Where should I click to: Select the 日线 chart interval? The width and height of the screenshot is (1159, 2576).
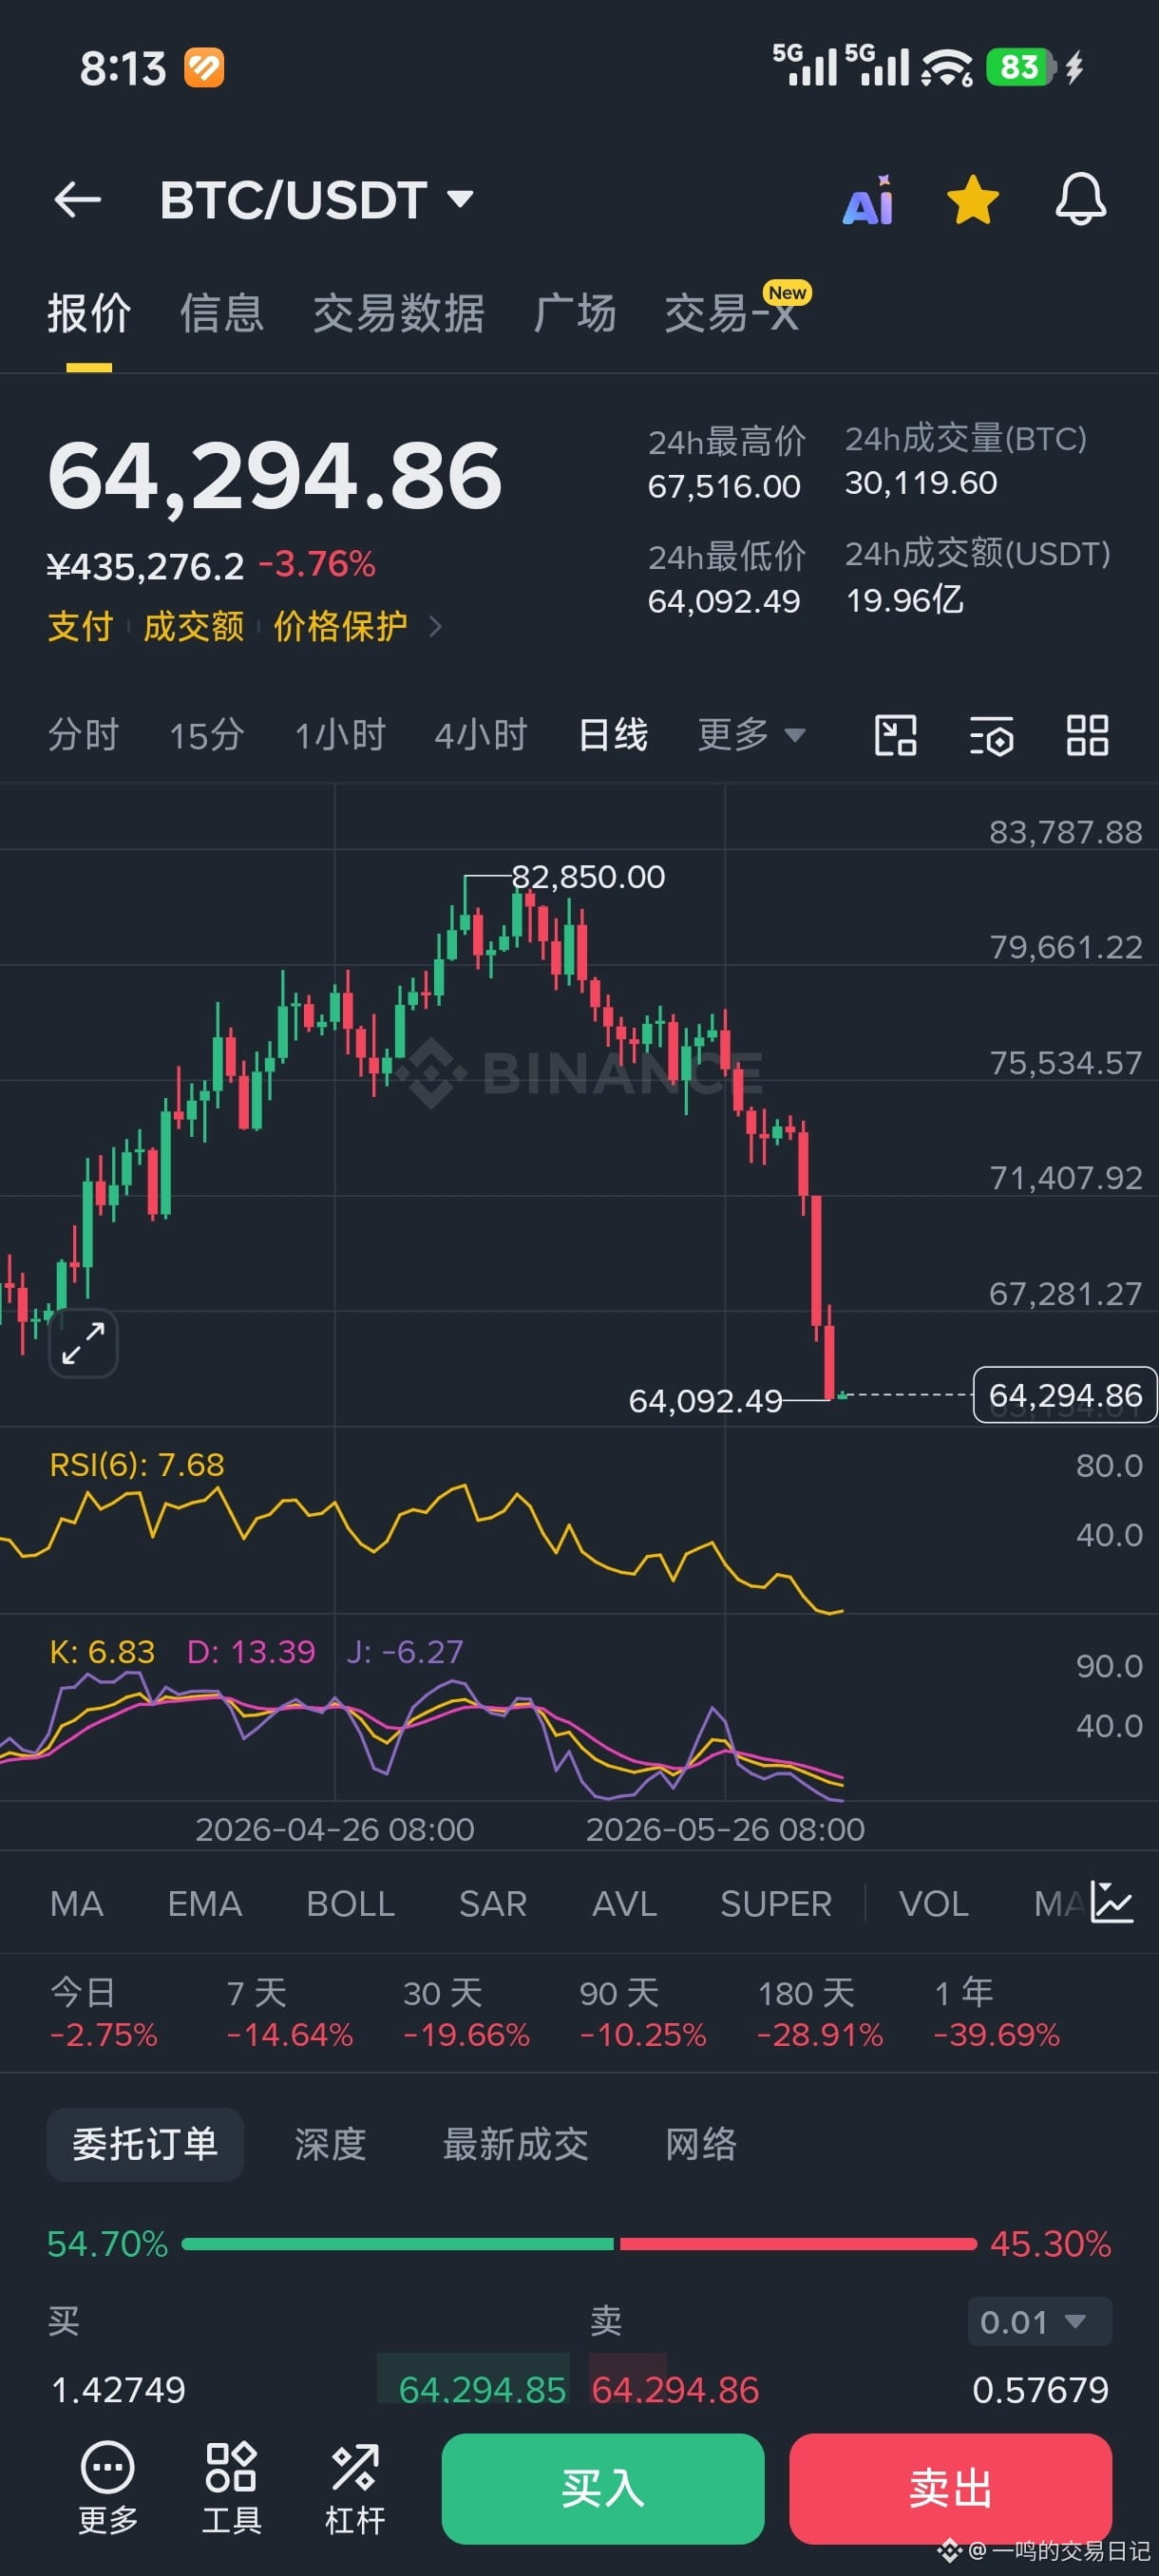coord(613,735)
